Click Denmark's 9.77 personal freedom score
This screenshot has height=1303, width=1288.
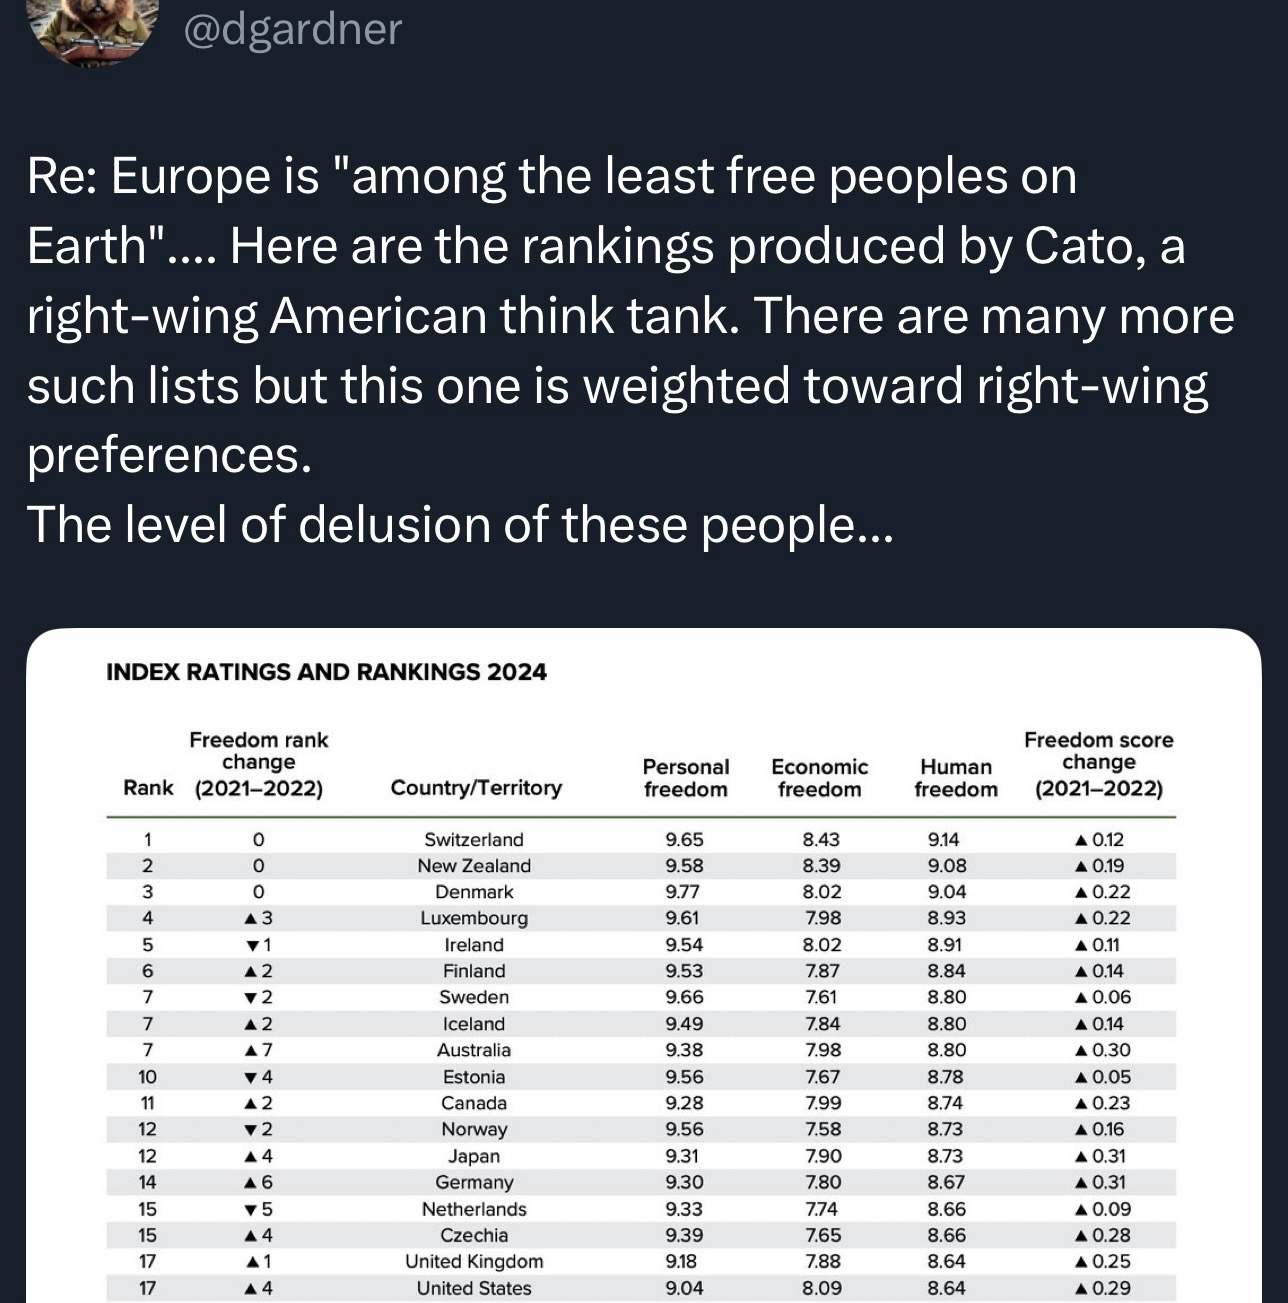coord(684,892)
